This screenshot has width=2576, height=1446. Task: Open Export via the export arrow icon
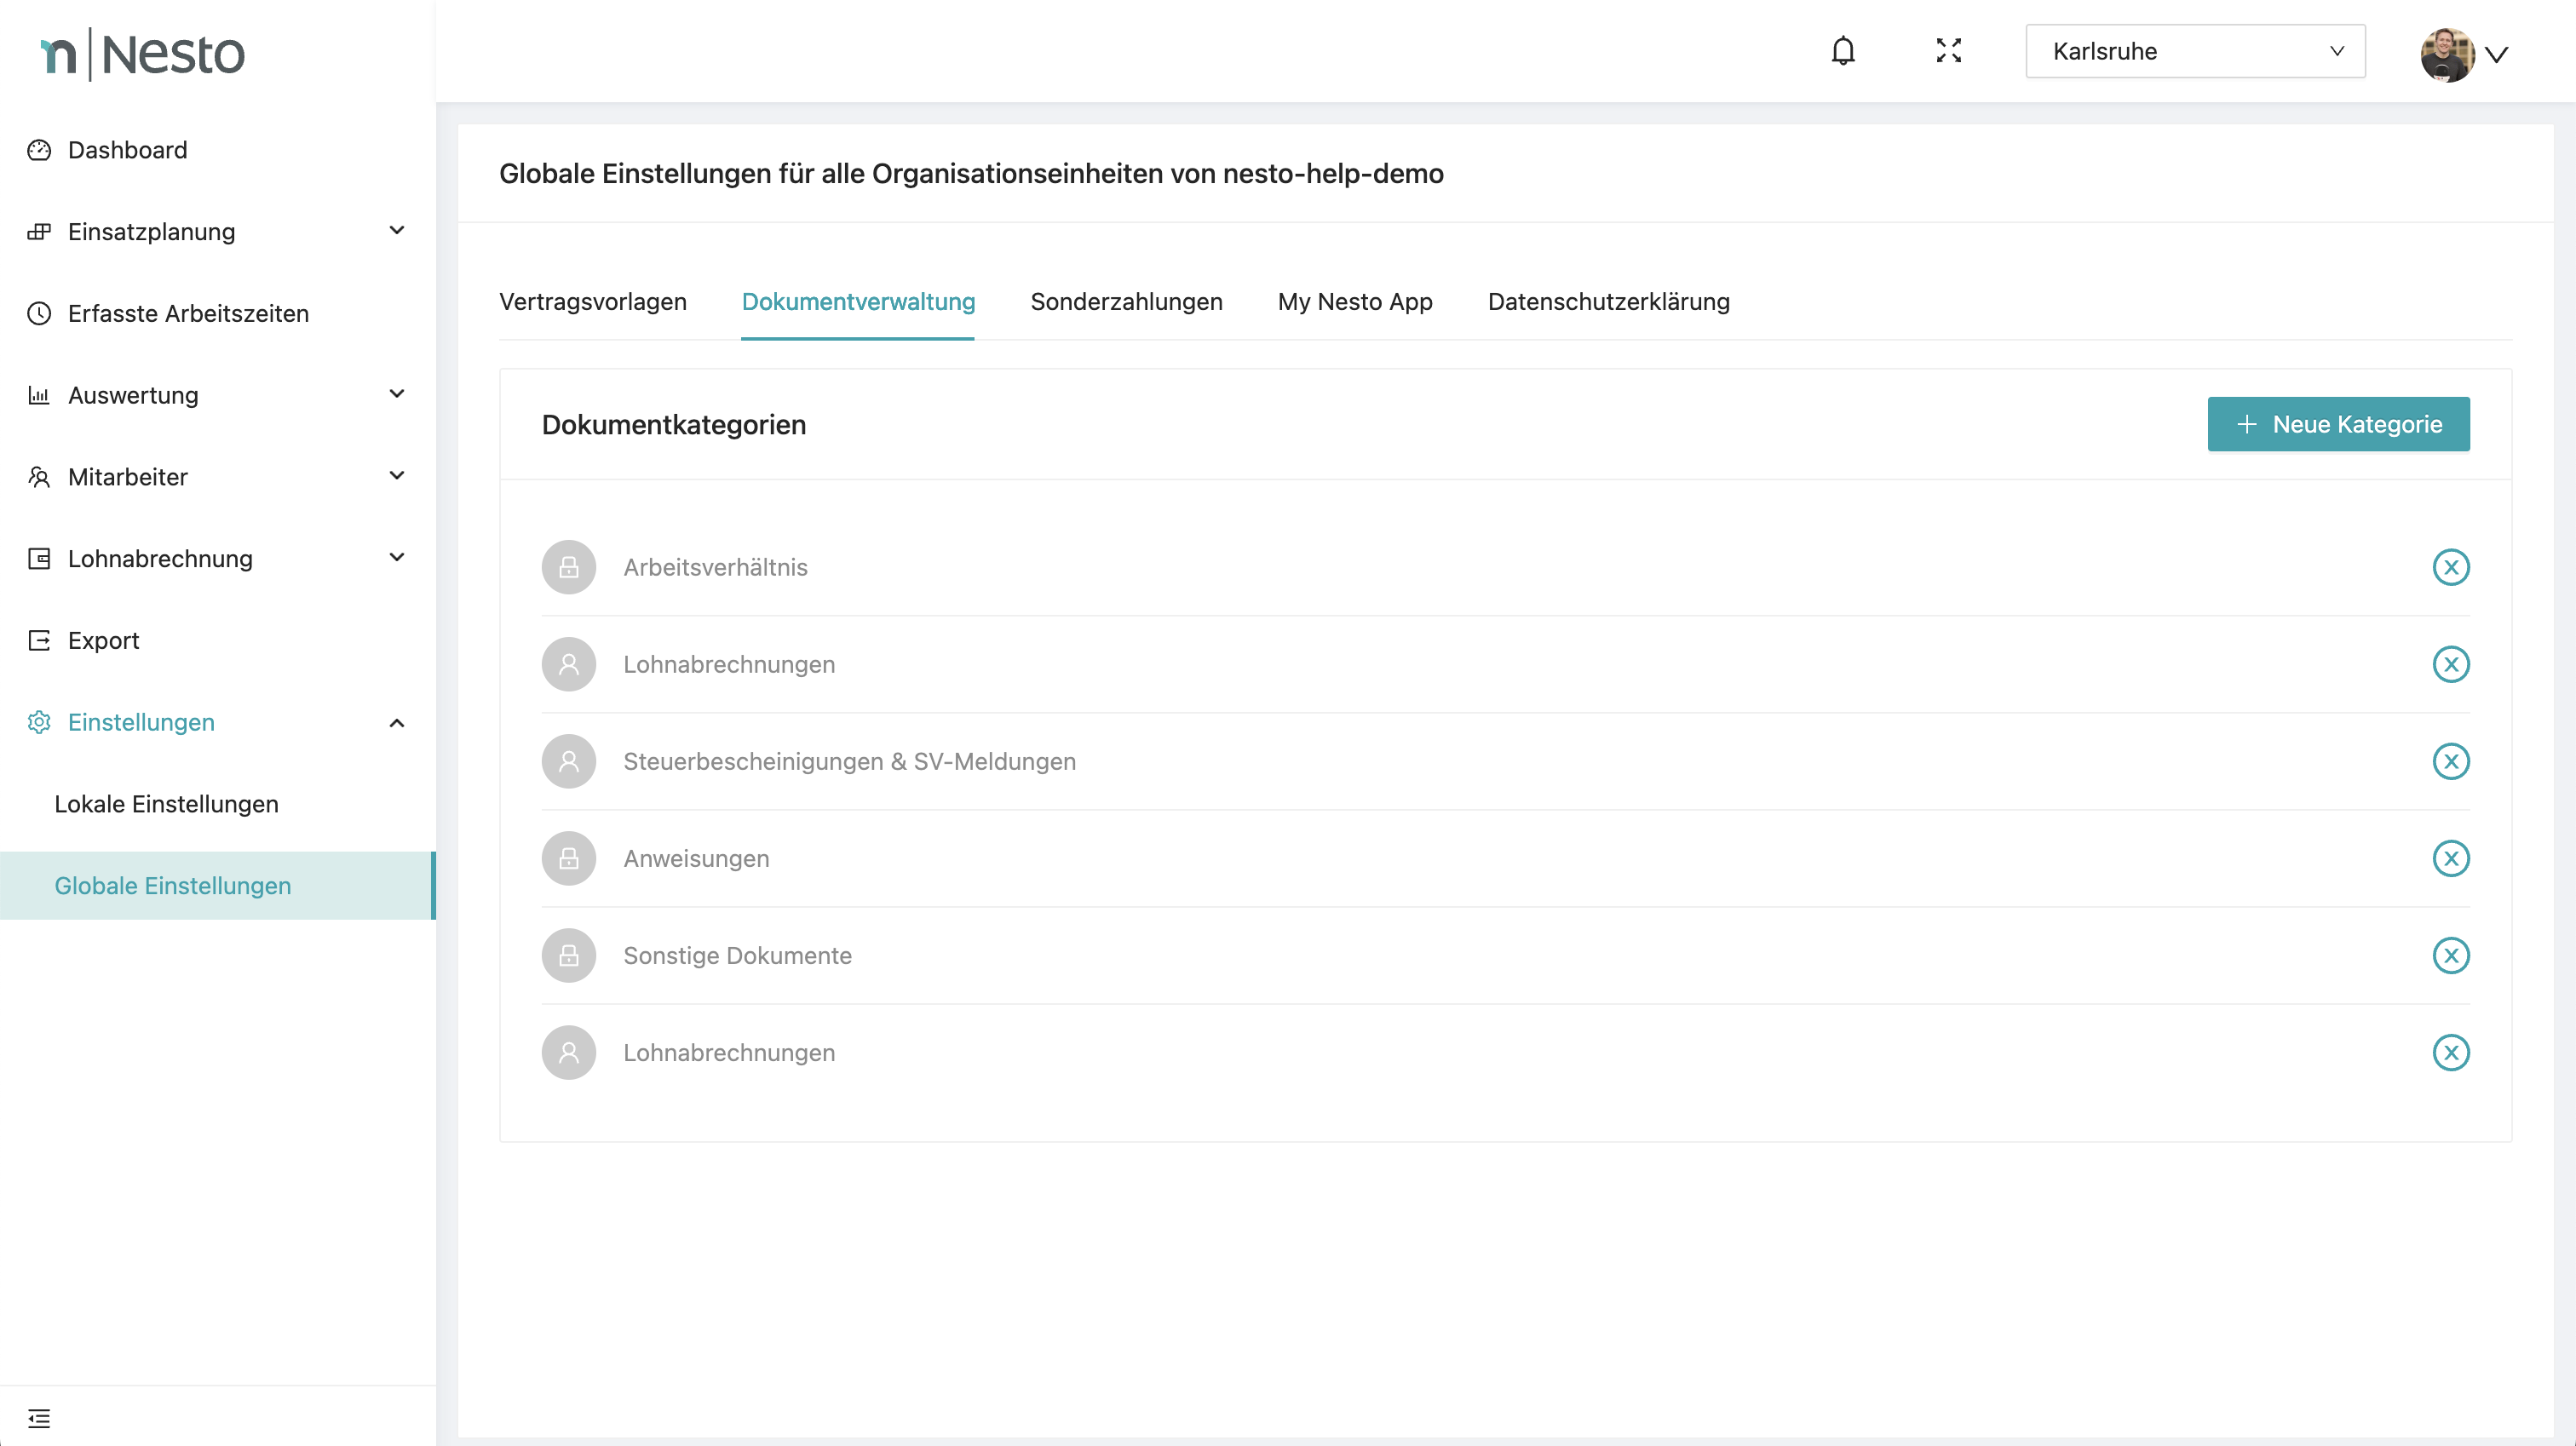39,640
